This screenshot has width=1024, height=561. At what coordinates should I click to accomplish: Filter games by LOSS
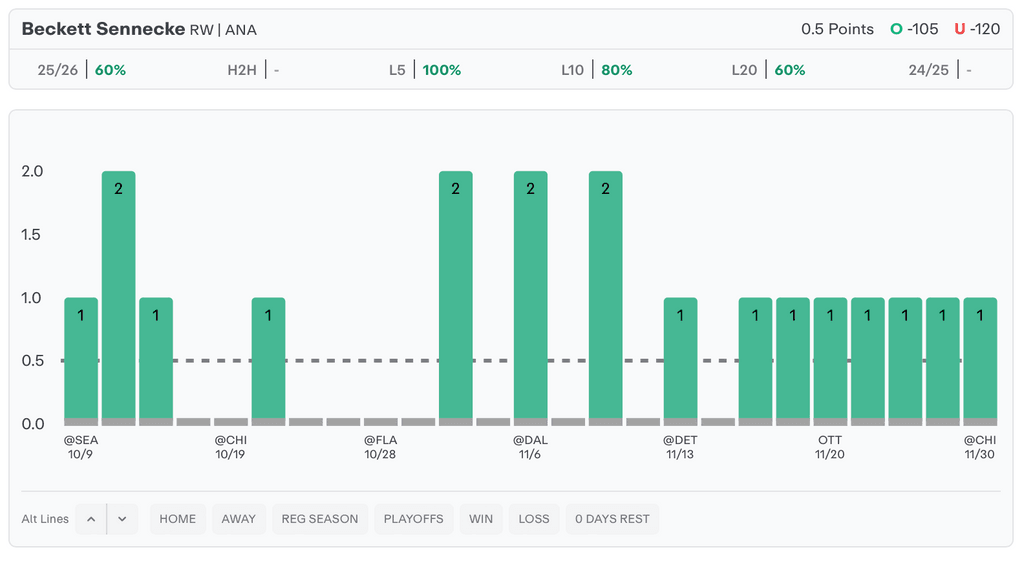point(534,519)
